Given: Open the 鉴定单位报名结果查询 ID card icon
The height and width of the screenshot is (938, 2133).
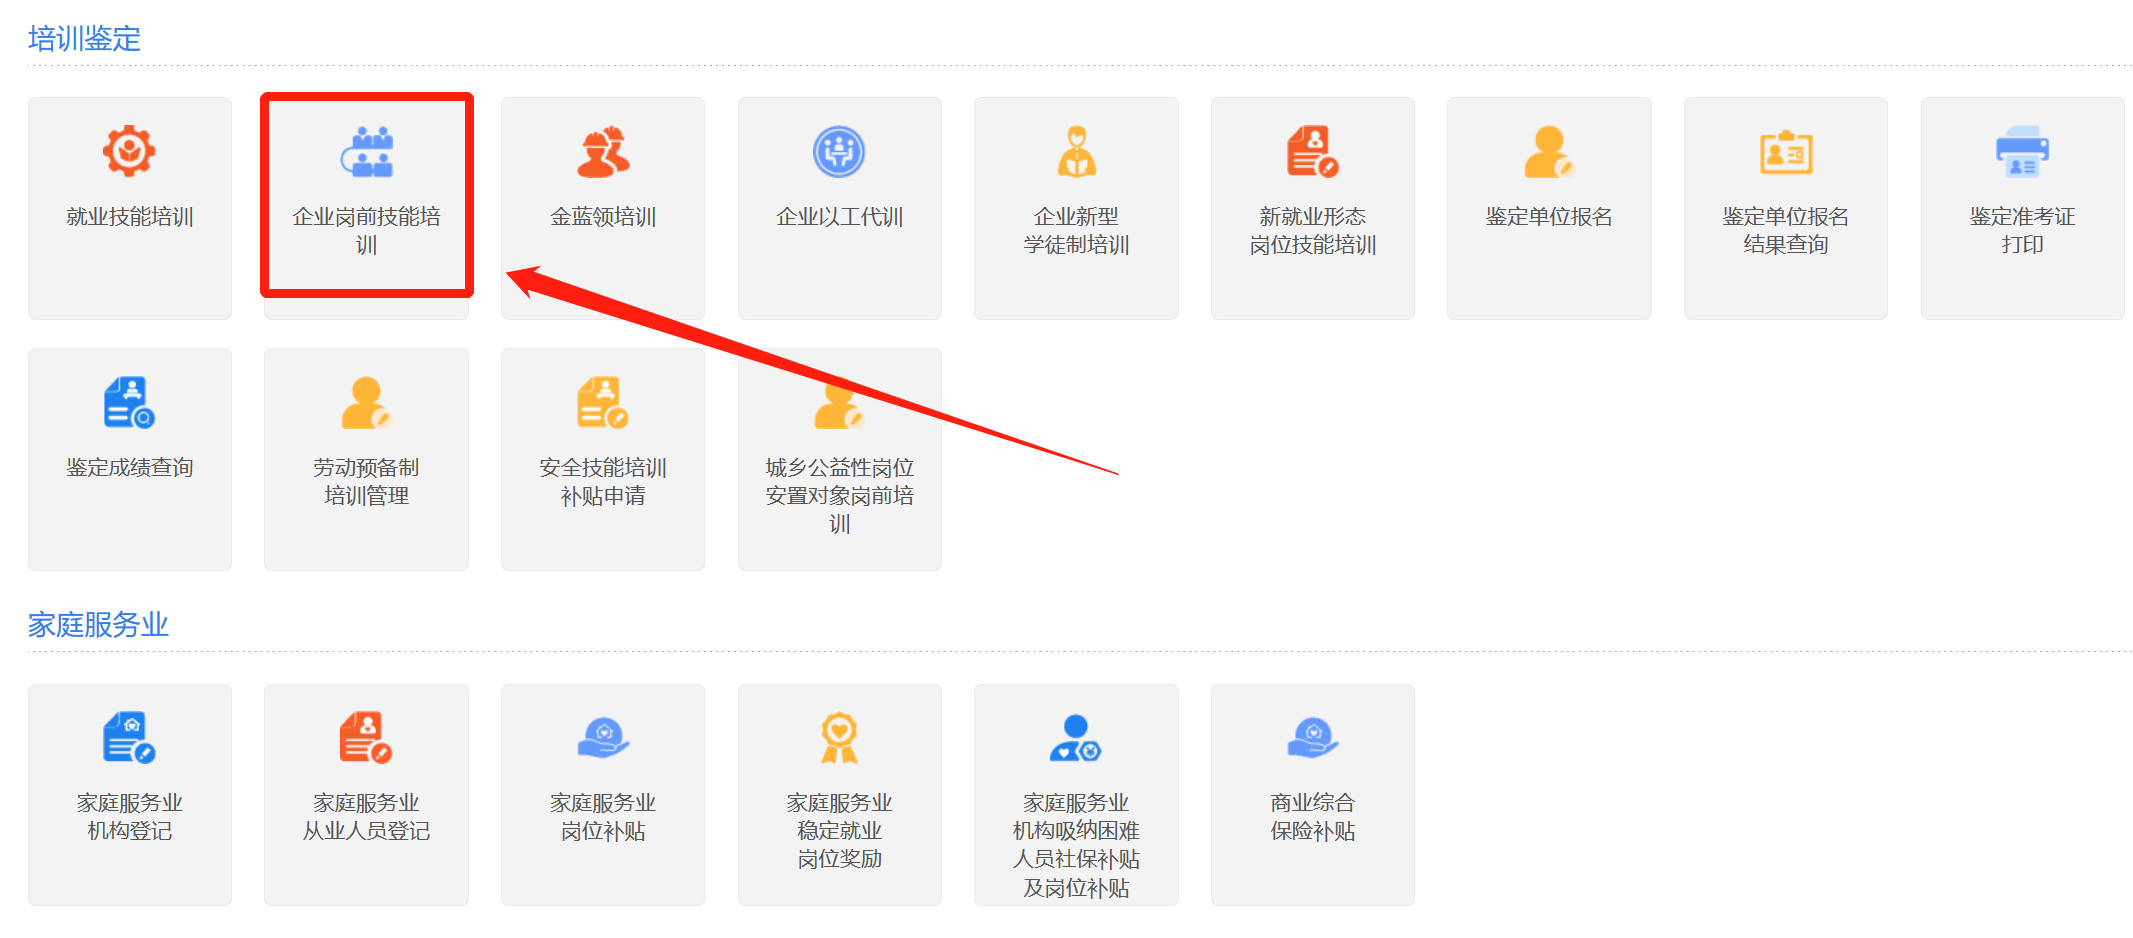Looking at the screenshot, I should (1785, 152).
